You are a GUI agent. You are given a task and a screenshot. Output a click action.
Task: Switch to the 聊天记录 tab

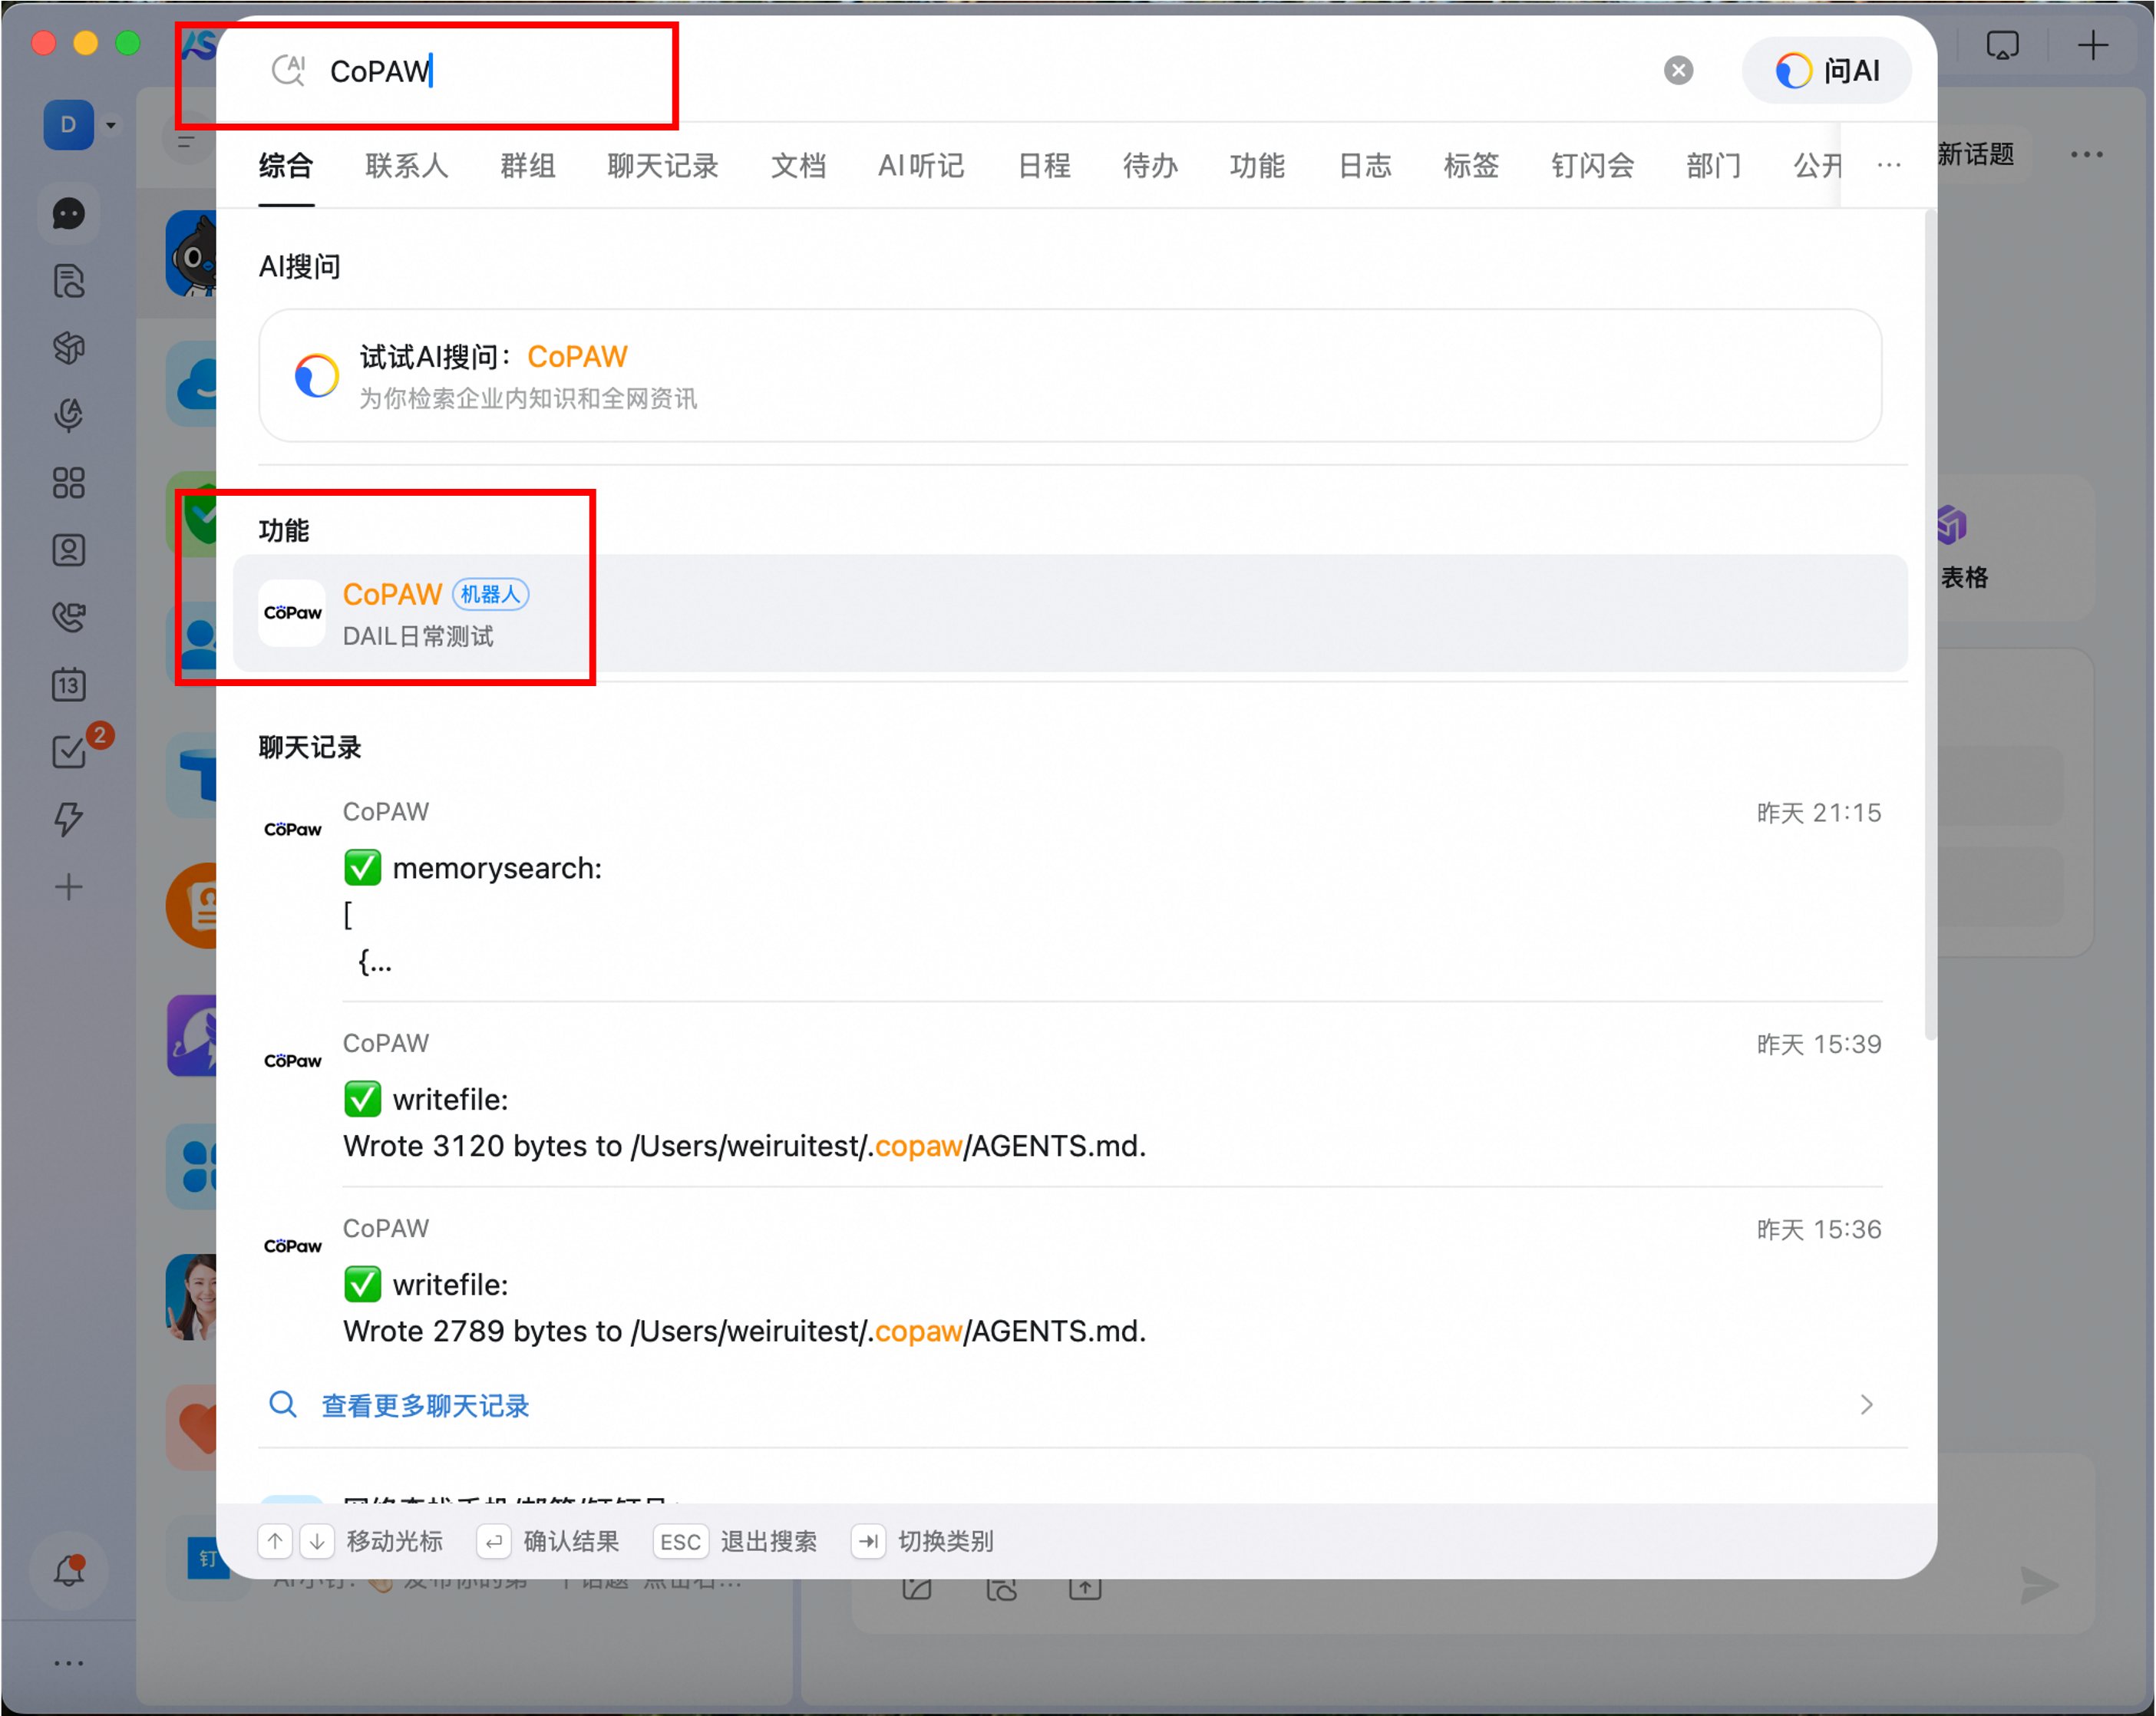662,165
